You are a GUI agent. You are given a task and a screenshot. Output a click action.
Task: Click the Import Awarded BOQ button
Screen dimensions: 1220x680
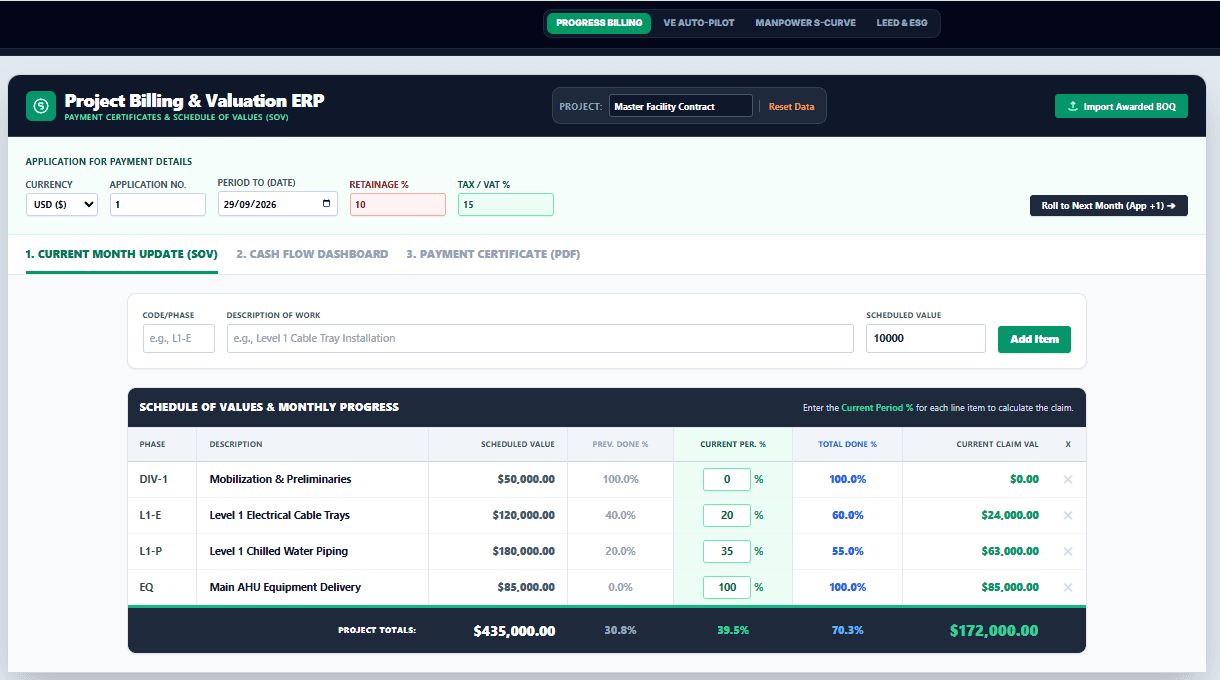(1121, 106)
